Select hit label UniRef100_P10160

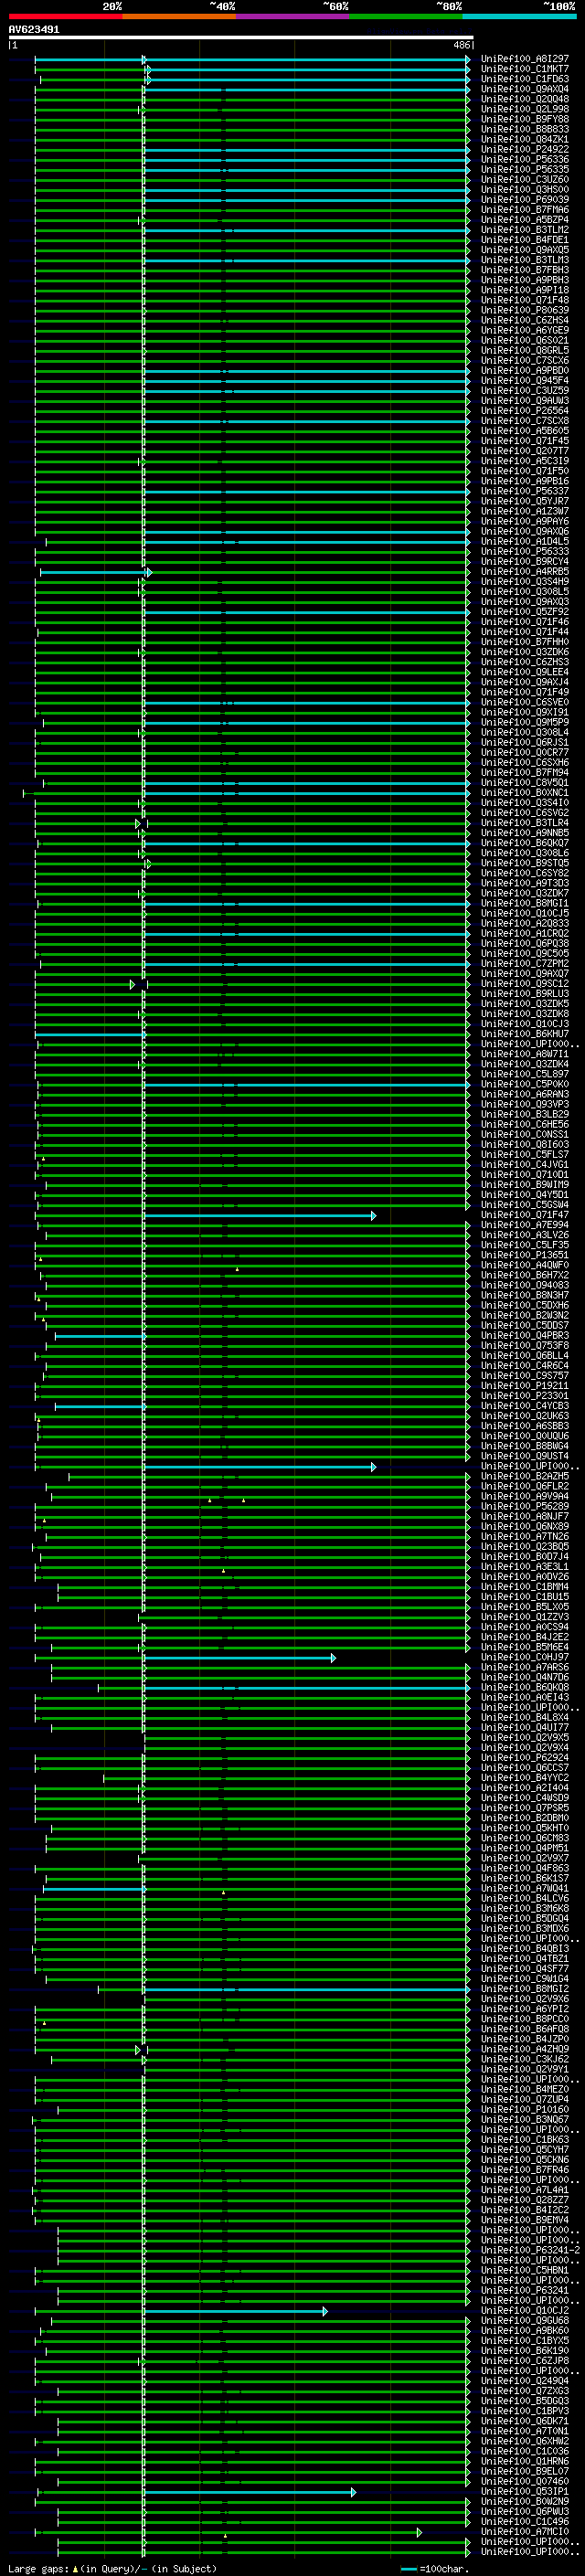(524, 2109)
